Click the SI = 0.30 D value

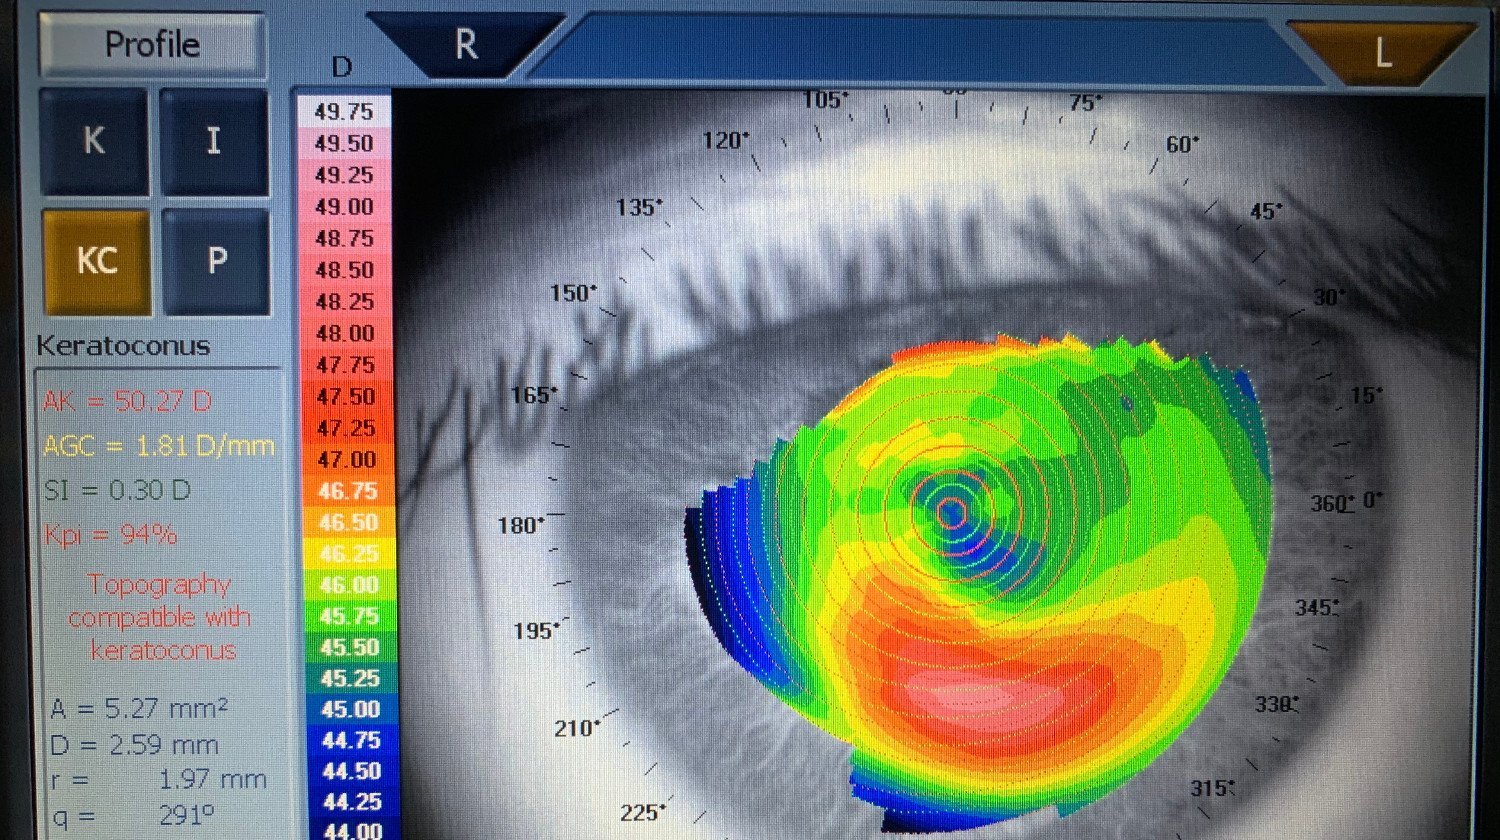coord(117,490)
